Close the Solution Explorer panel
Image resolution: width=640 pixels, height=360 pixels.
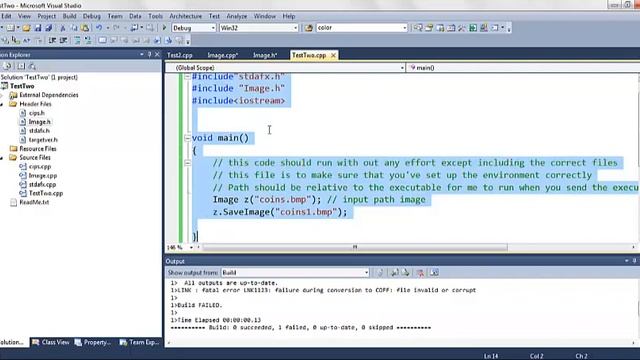pyautogui.click(x=157, y=54)
